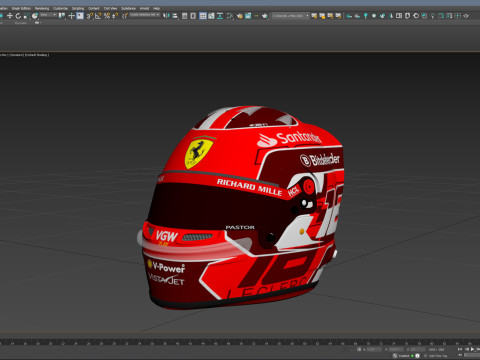The image size is (480, 360).
Task: Toggle the Scene Explorer
Action: tap(184, 16)
